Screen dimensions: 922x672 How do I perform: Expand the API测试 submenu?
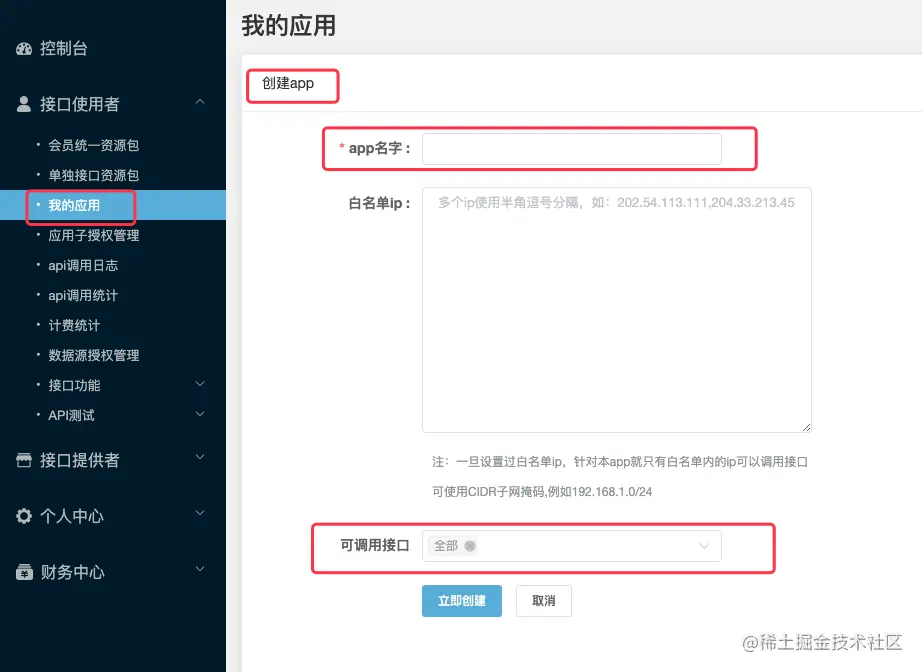click(x=199, y=414)
